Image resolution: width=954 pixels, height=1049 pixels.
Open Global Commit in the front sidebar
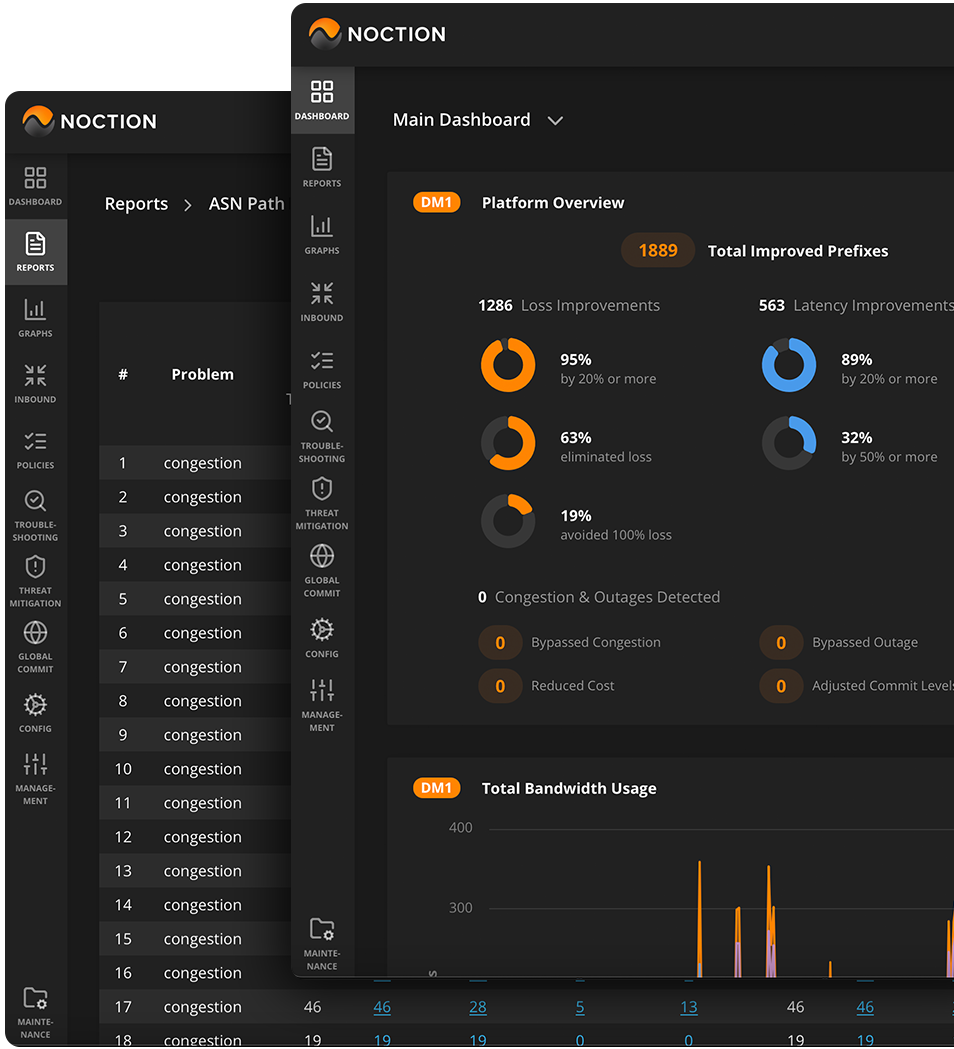[322, 570]
